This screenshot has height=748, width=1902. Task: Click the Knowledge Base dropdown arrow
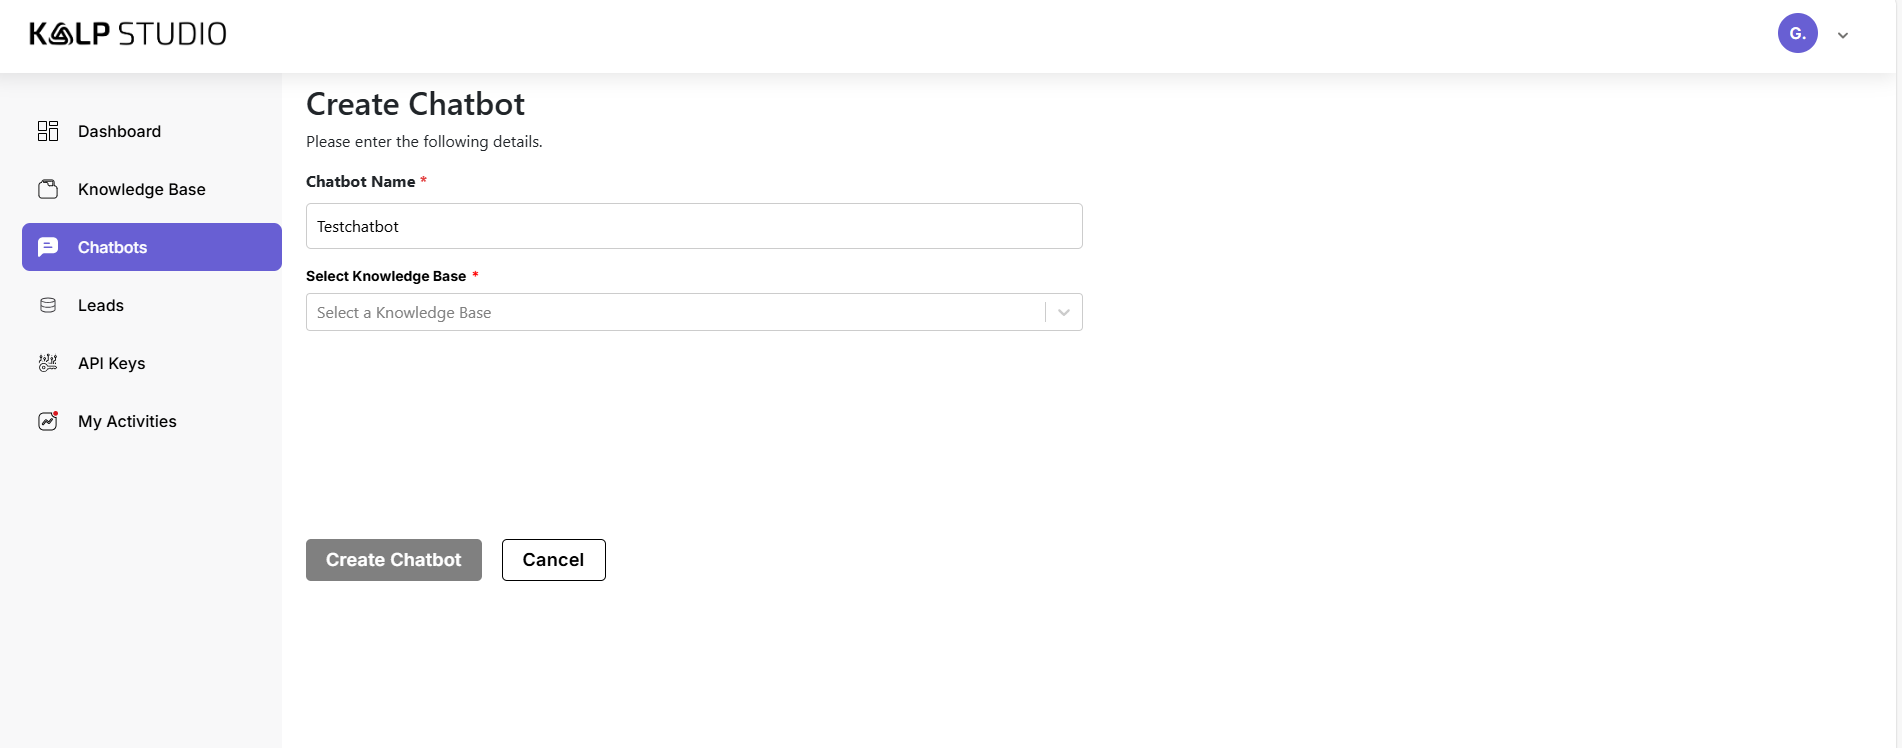1064,312
